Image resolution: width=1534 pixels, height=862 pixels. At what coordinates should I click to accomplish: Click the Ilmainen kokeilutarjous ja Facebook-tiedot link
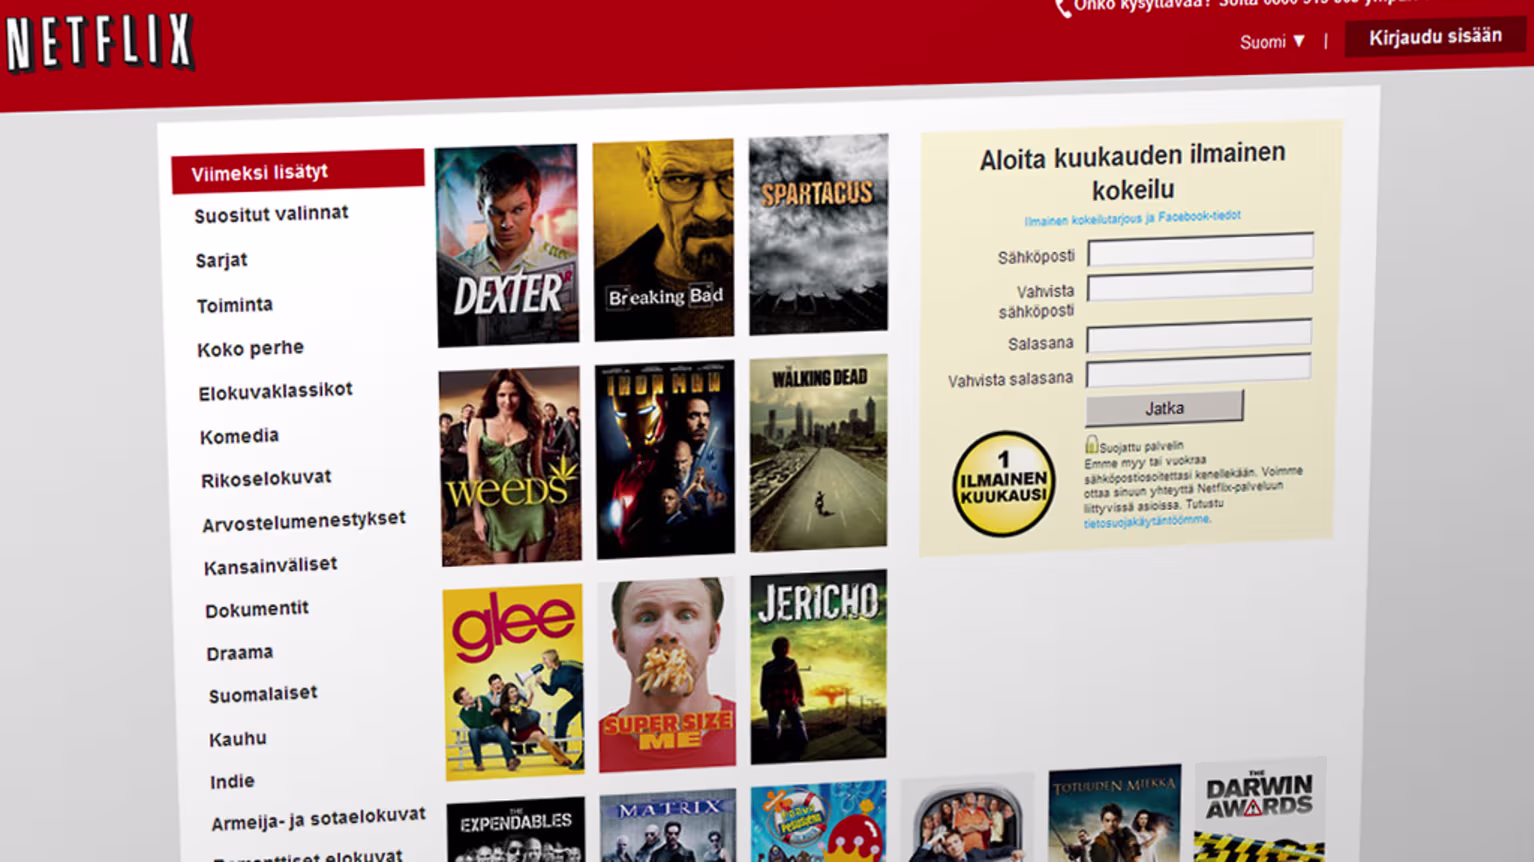point(1133,214)
